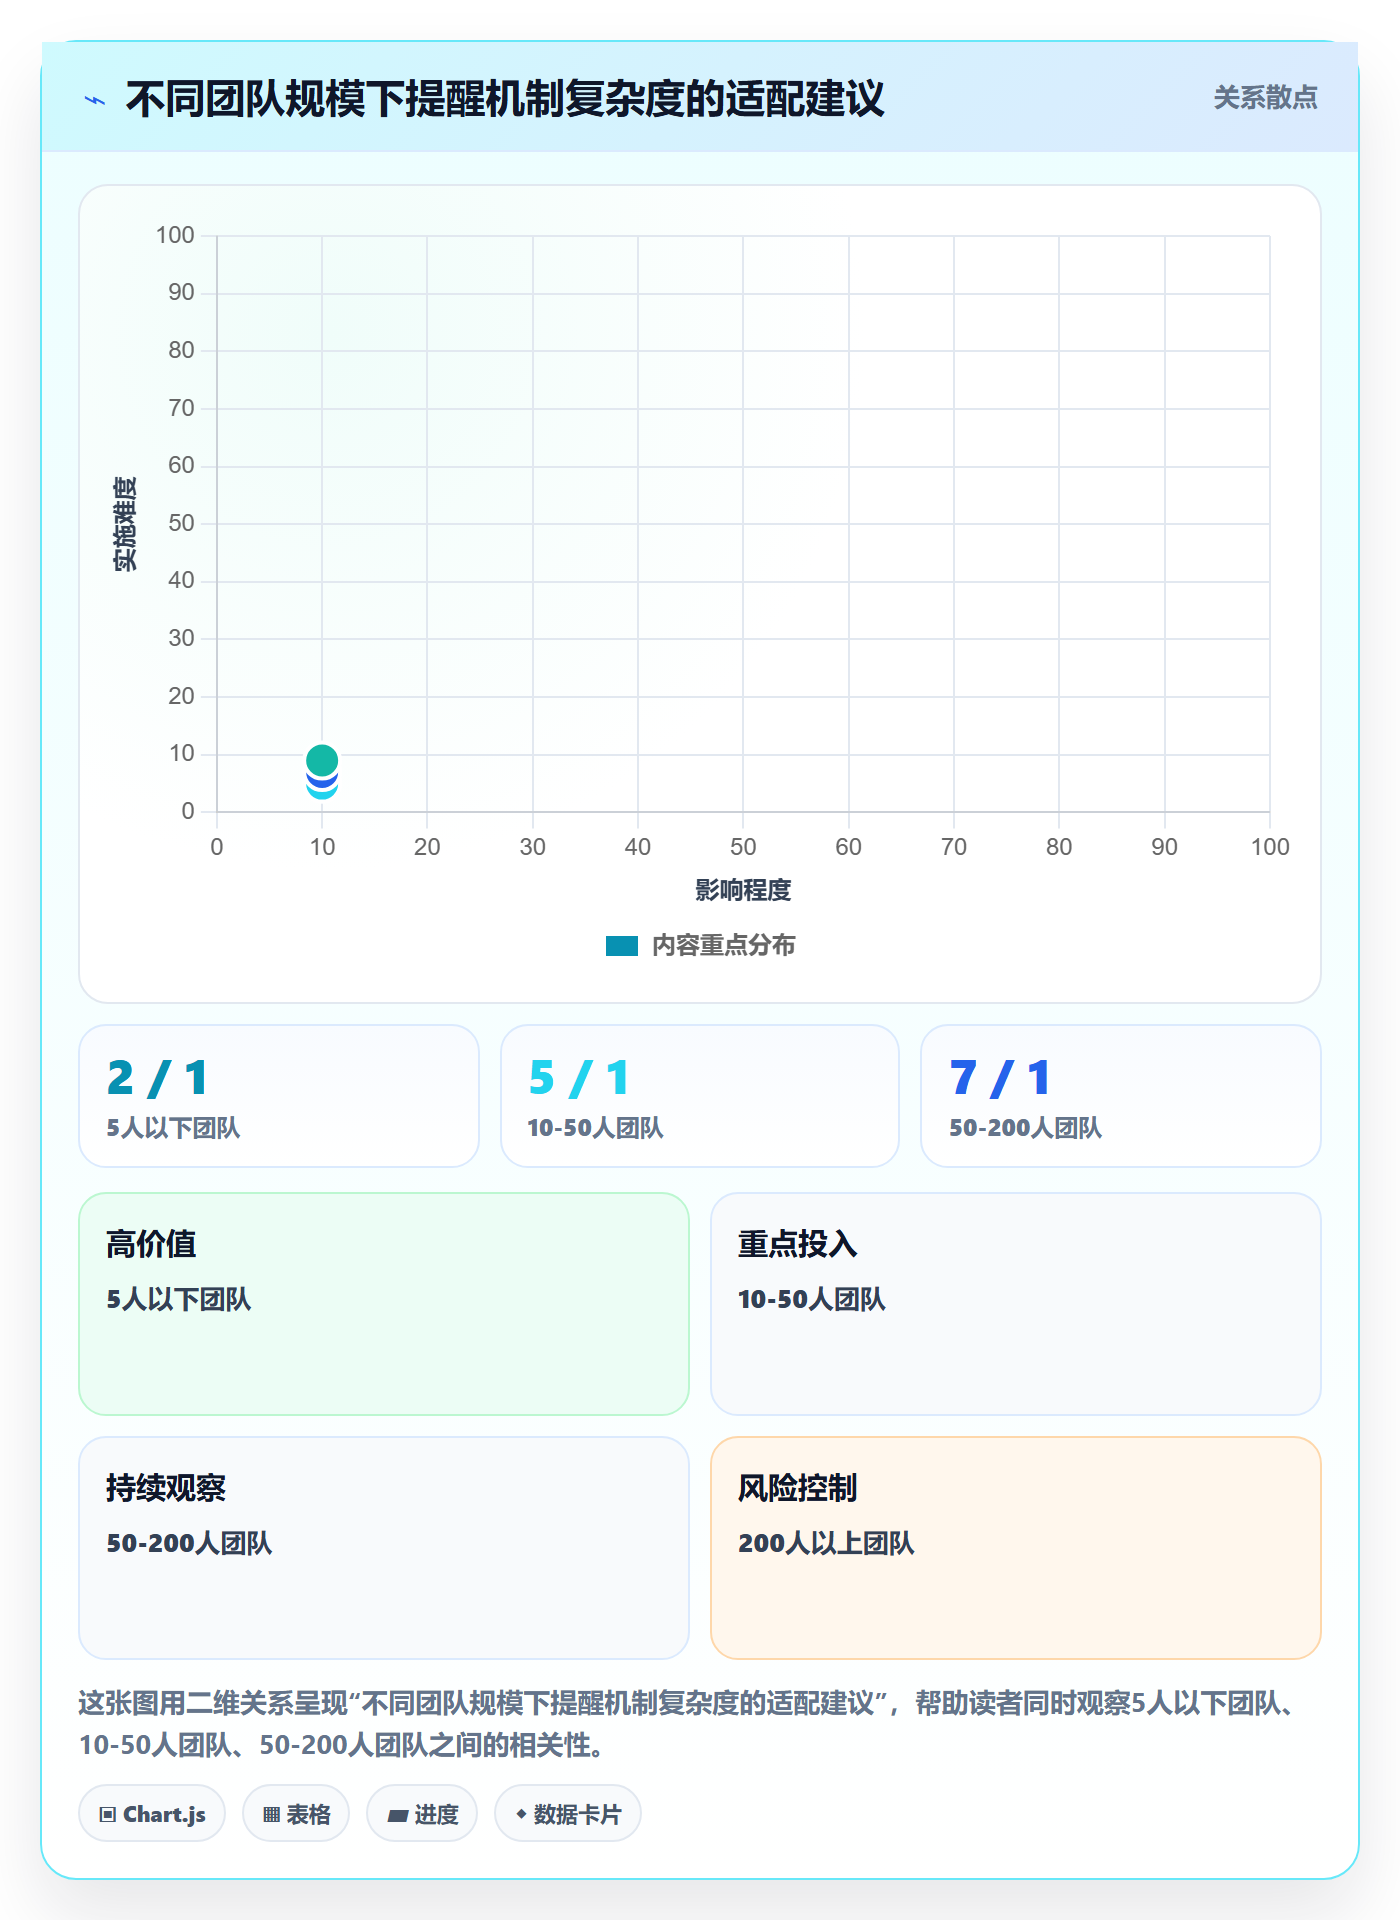Image resolution: width=1400 pixels, height=1920 pixels.
Task: Select the 2 / 1 stat card
Action: pos(279,1096)
